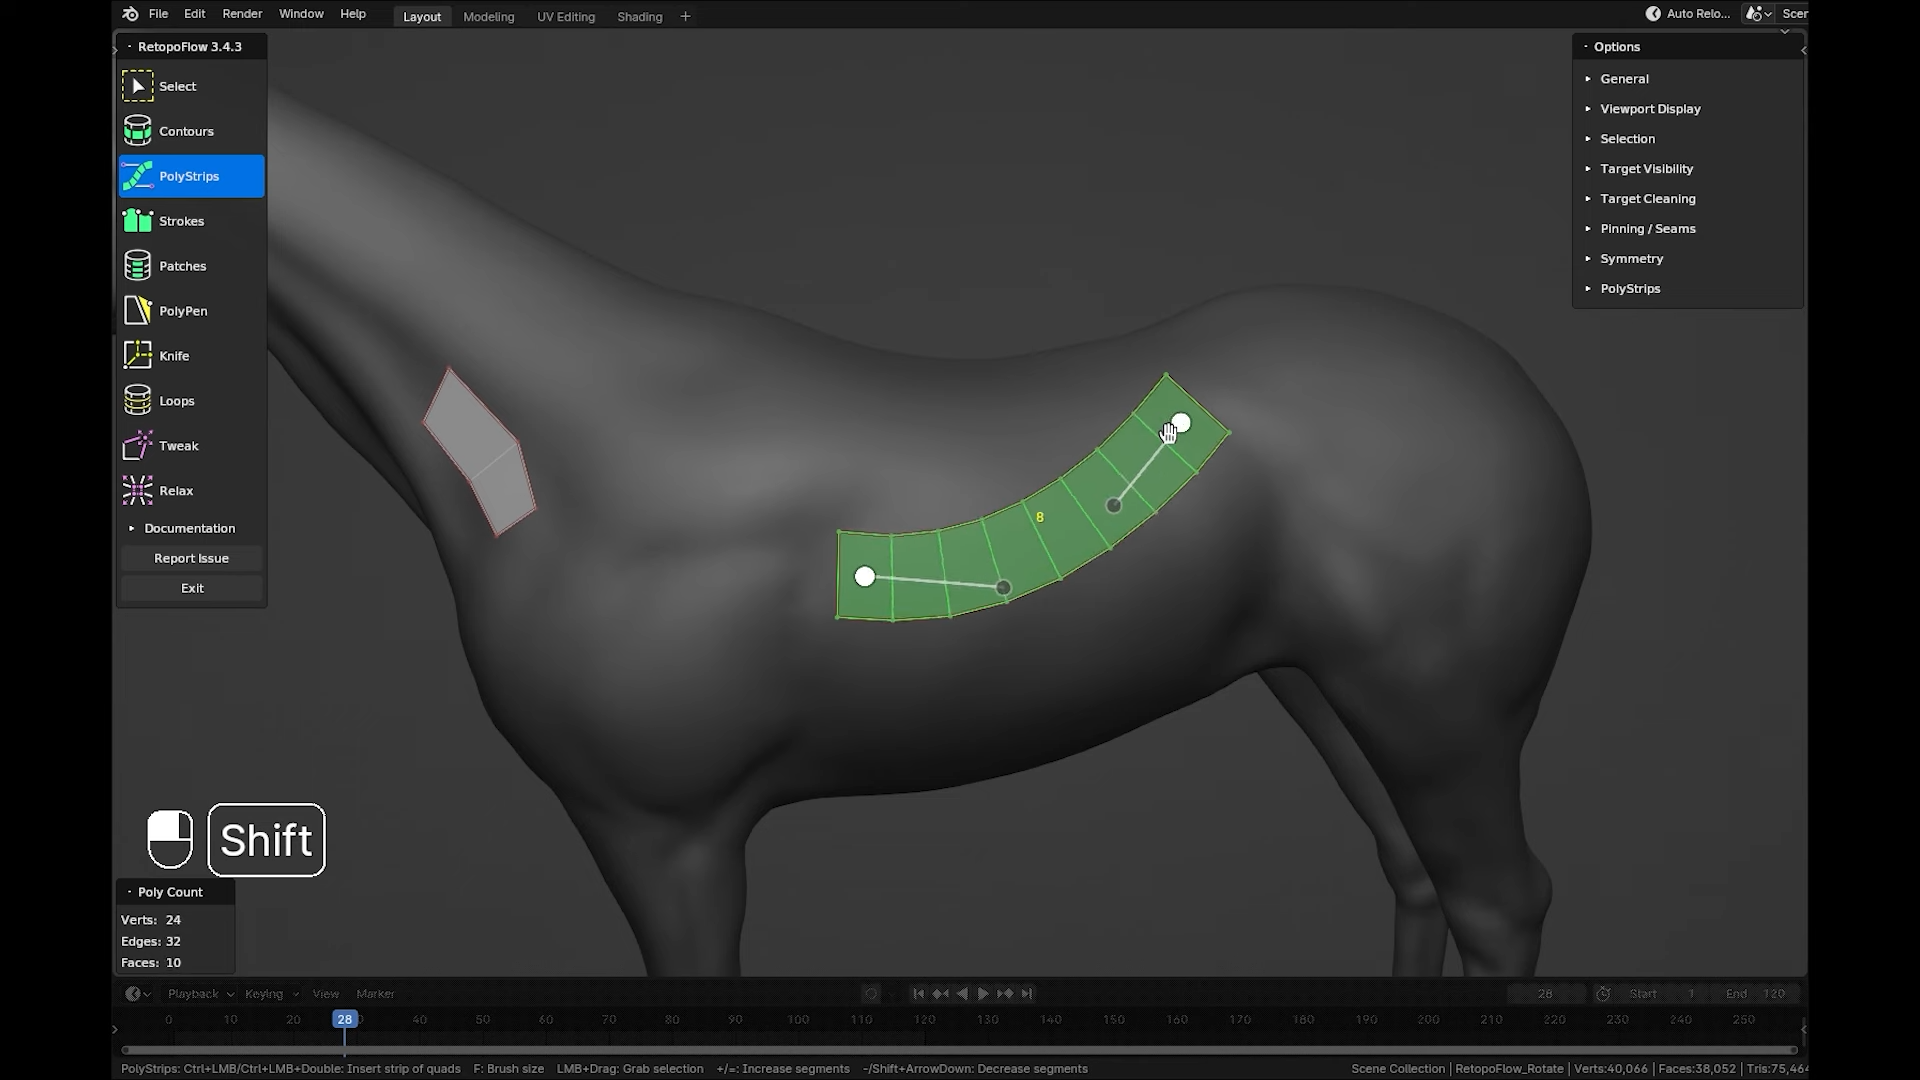Open the Viewport Display settings
The height and width of the screenshot is (1080, 1920).
(1650, 108)
